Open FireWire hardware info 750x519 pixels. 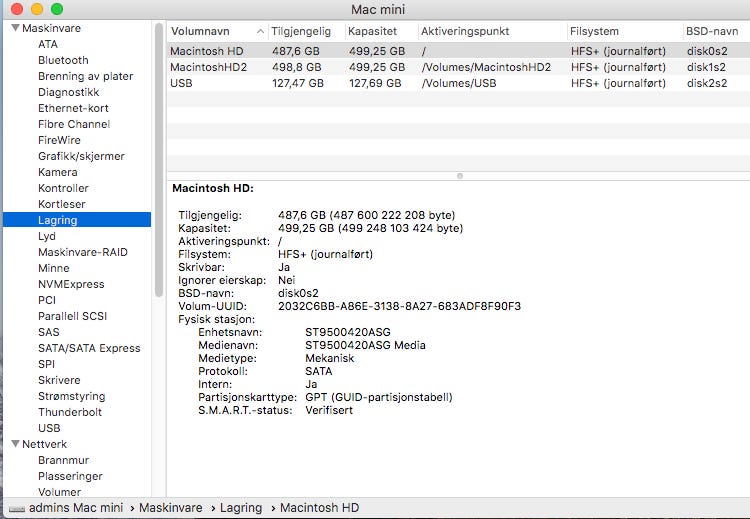click(x=59, y=140)
